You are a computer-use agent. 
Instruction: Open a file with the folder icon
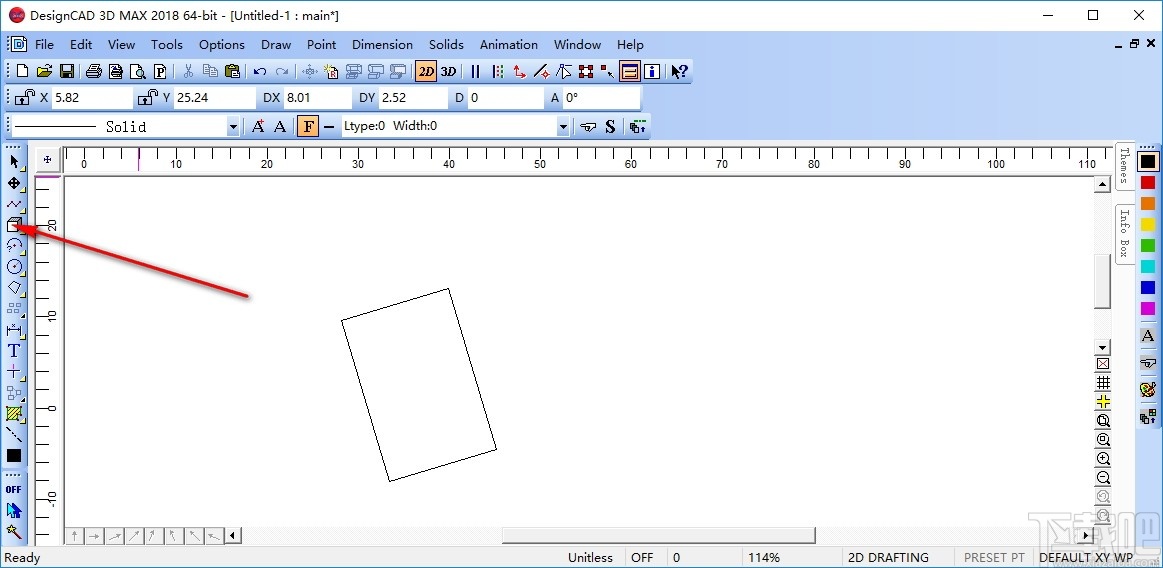[45, 71]
